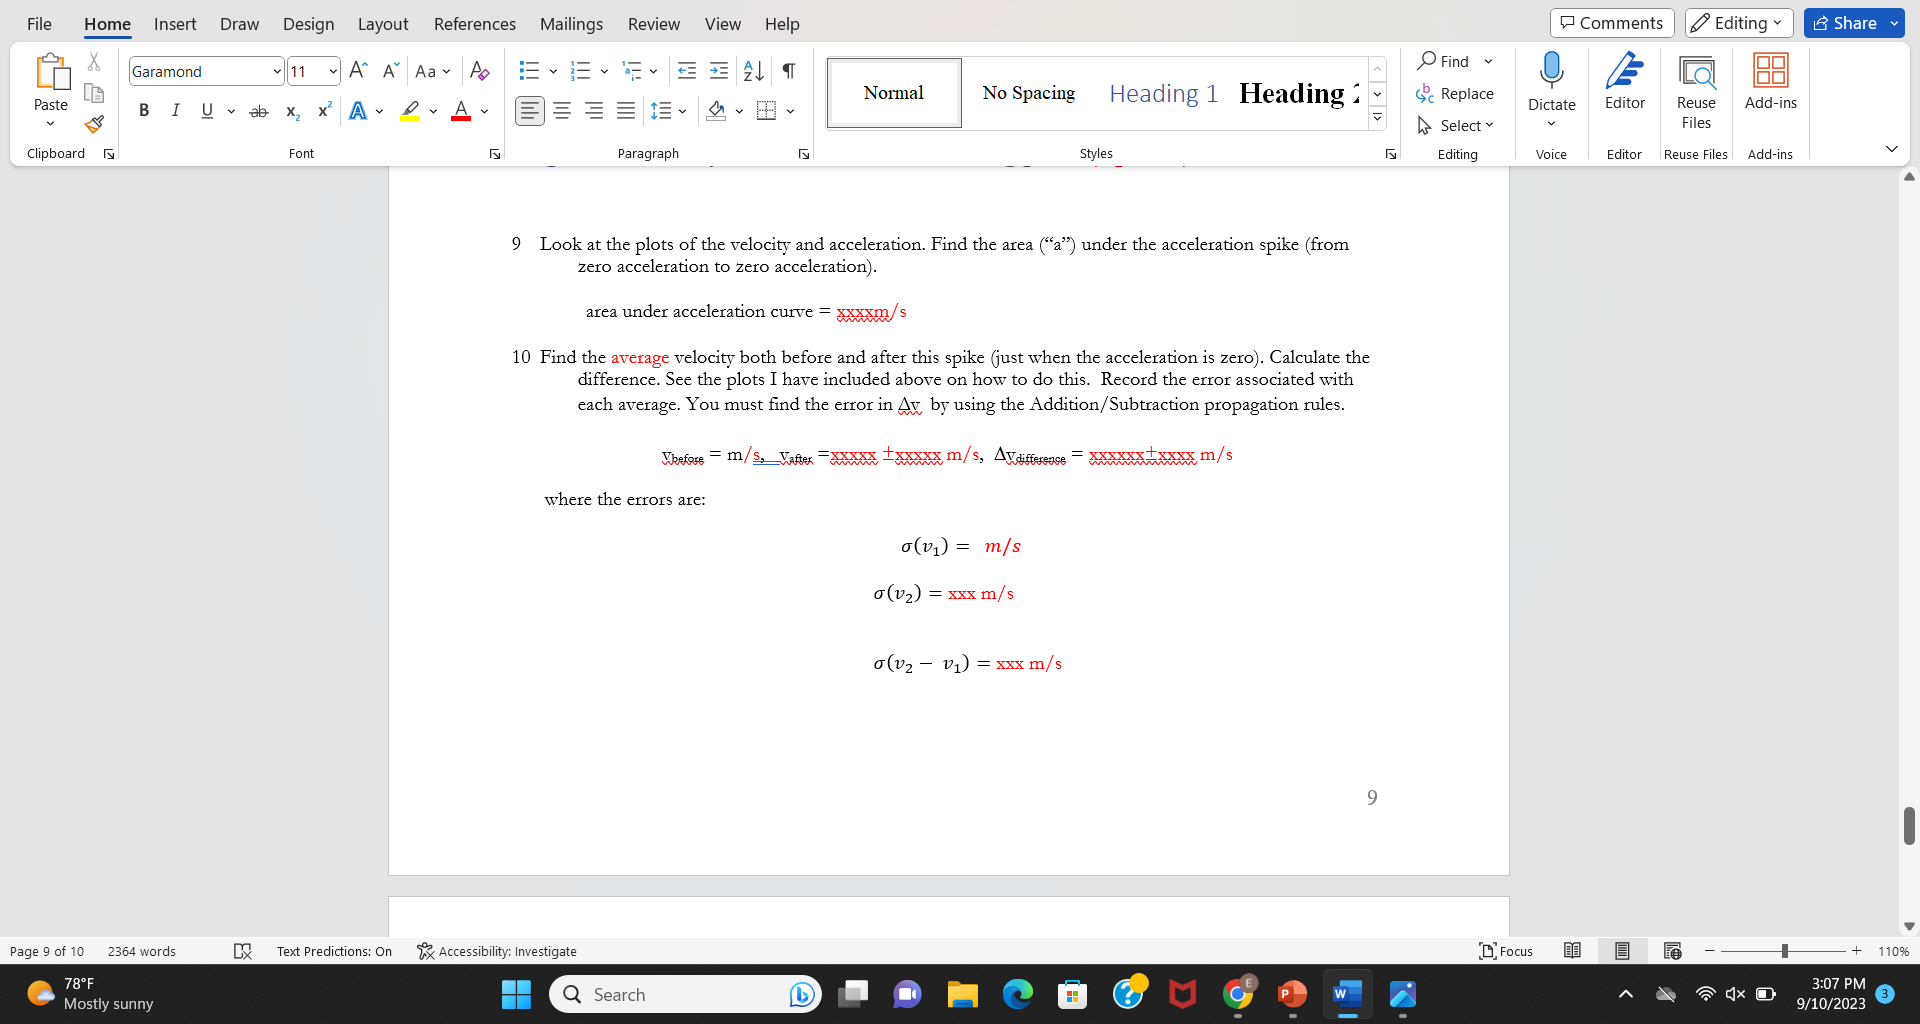Click the Windows taskbar Search box
This screenshot has height=1024, width=1920.
pos(685,994)
